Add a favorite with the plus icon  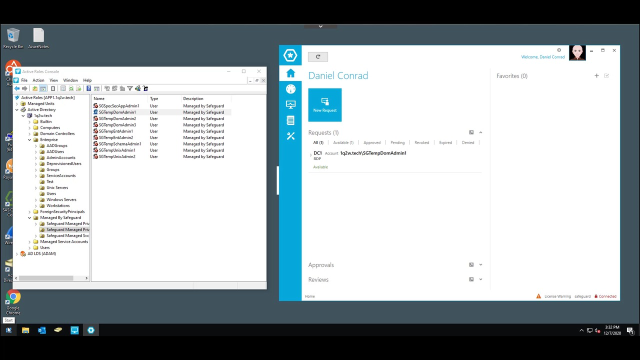pyautogui.click(x=596, y=76)
